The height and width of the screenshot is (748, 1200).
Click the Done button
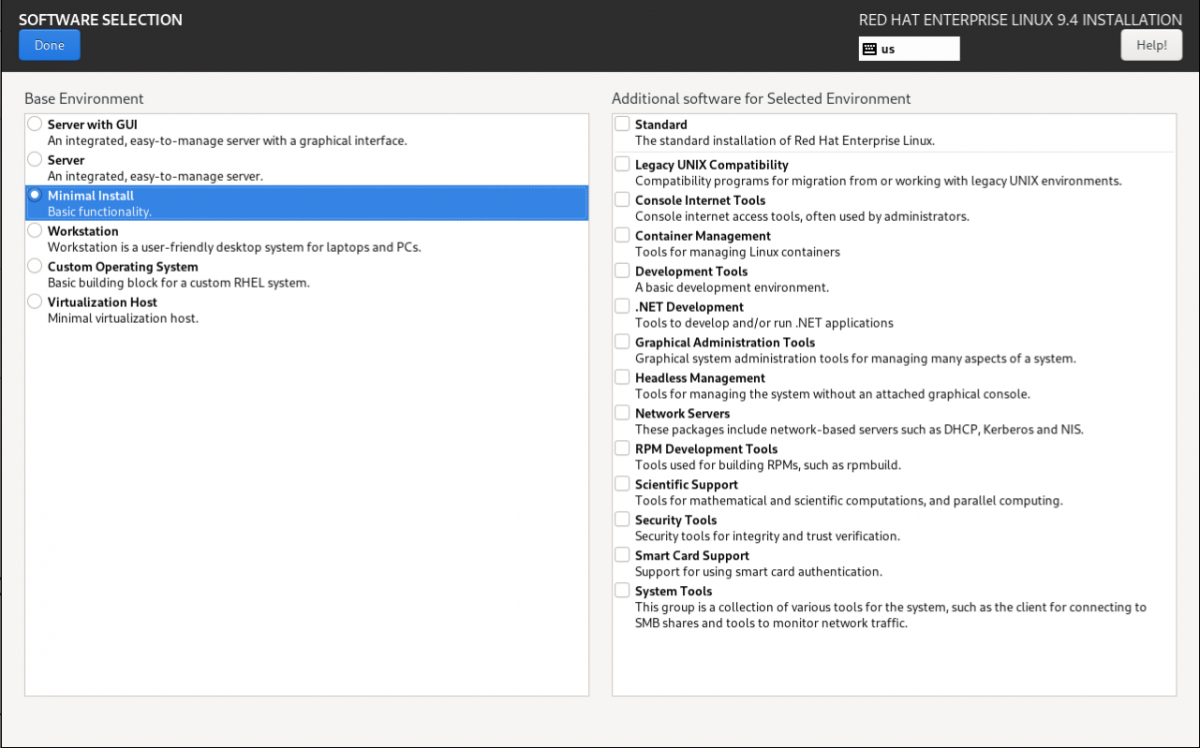[x=49, y=45]
